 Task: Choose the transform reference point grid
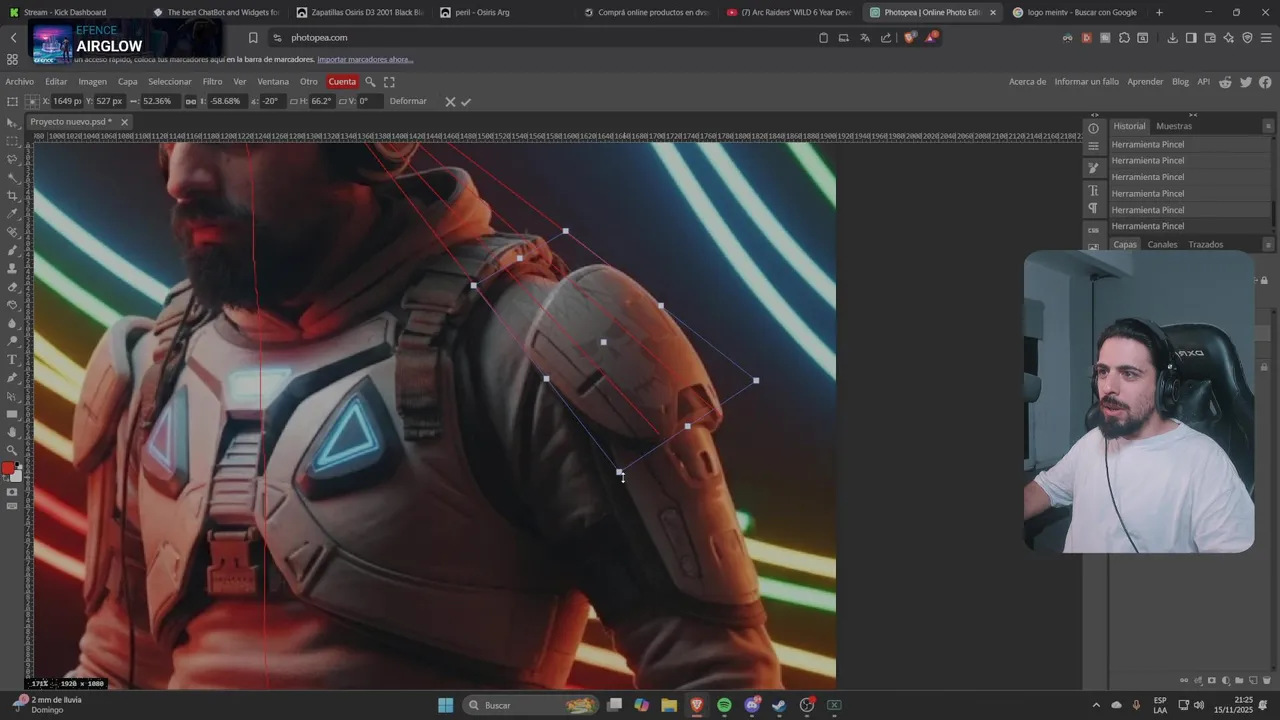pyautogui.click(x=32, y=101)
